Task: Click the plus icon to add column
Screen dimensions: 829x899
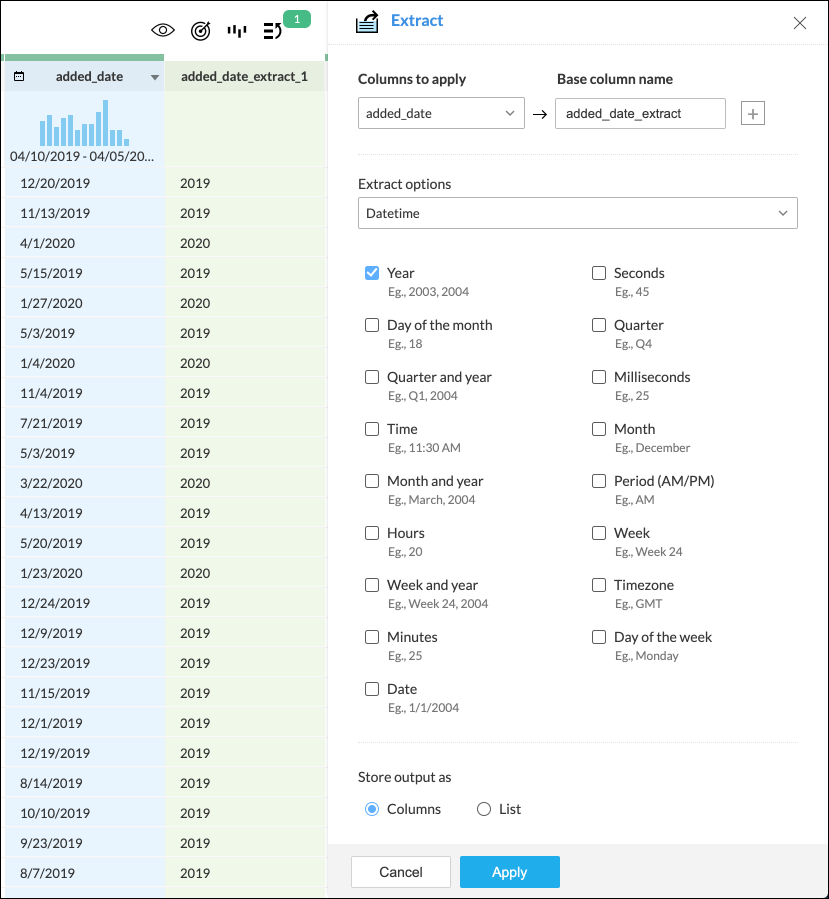Action: point(753,114)
